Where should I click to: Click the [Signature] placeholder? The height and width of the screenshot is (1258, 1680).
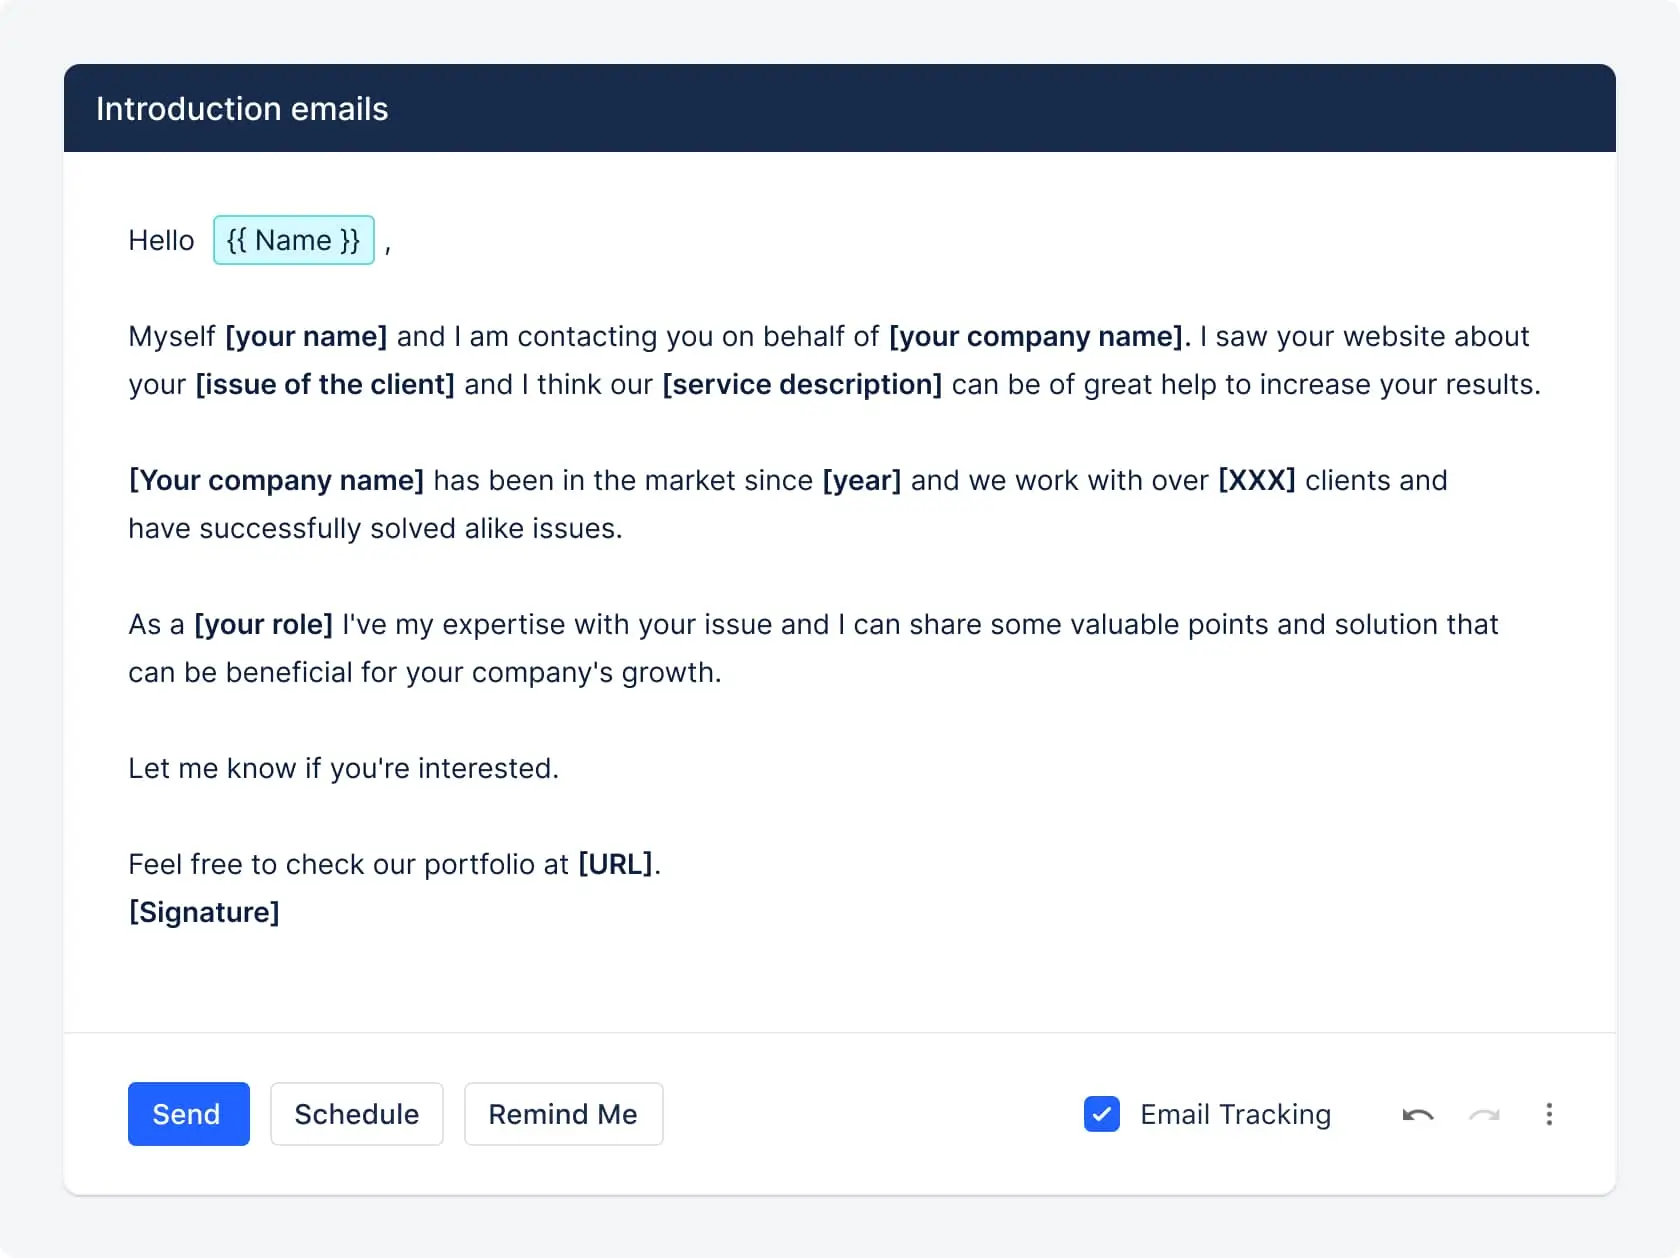(204, 913)
